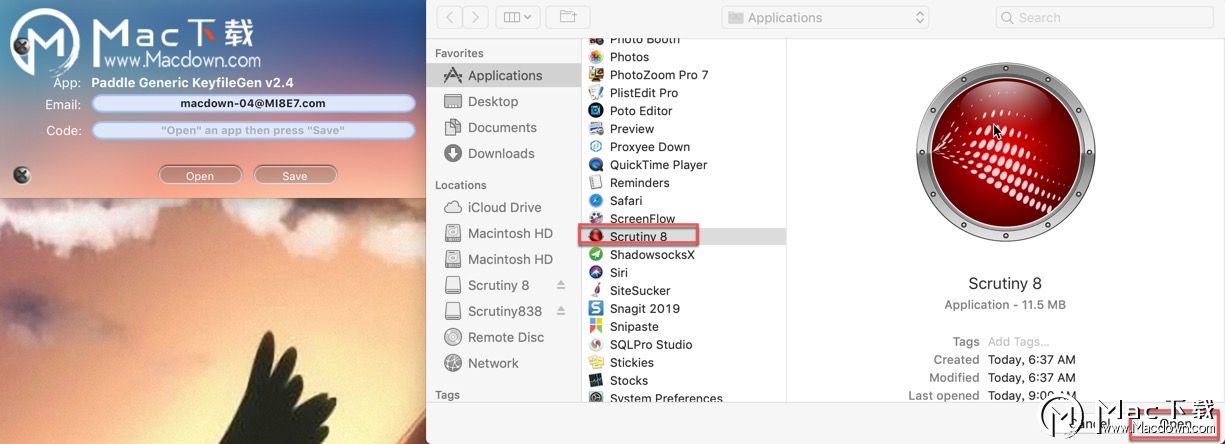The width and height of the screenshot is (1225, 444).
Task: Select QuickTime Player name in list
Action: coord(659,165)
